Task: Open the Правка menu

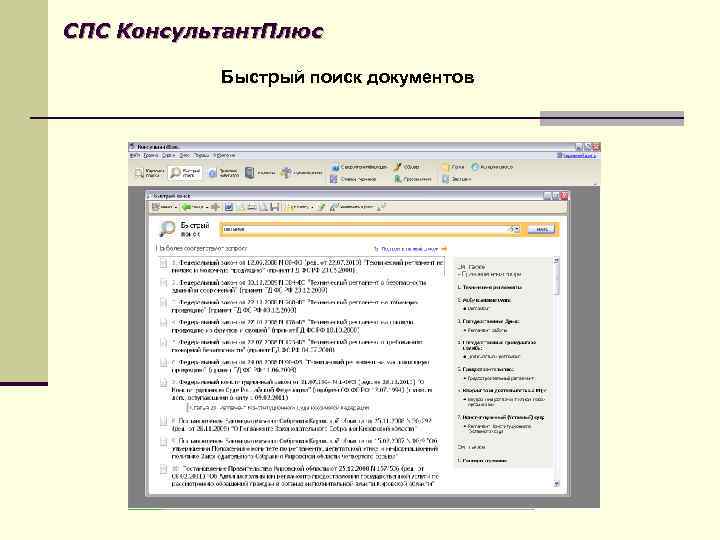Action: click(151, 156)
